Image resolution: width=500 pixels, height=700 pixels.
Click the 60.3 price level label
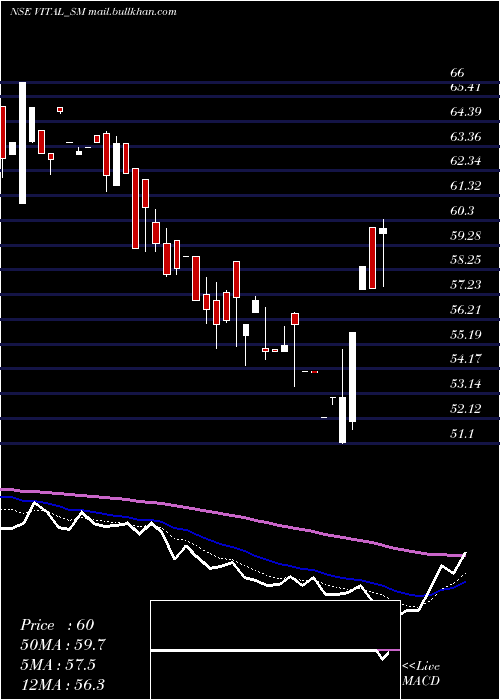[462, 210]
